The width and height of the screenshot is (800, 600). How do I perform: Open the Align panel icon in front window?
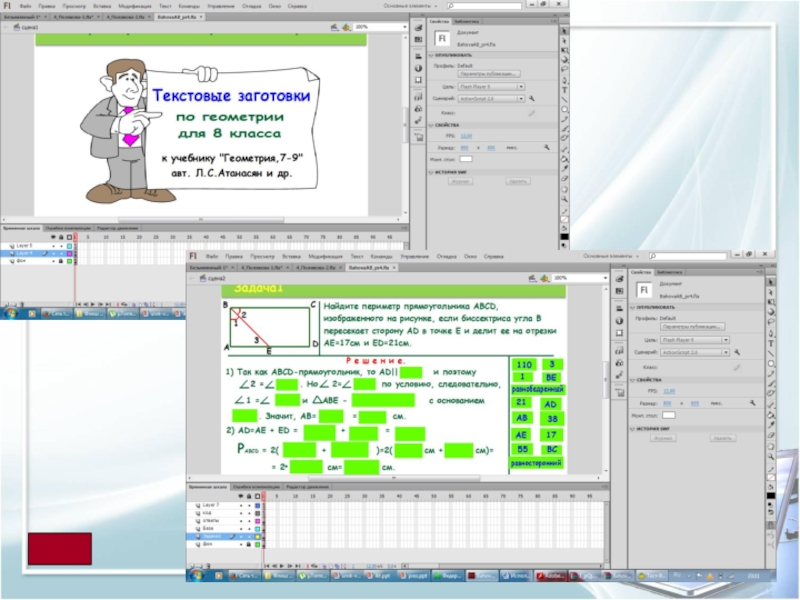(x=619, y=309)
